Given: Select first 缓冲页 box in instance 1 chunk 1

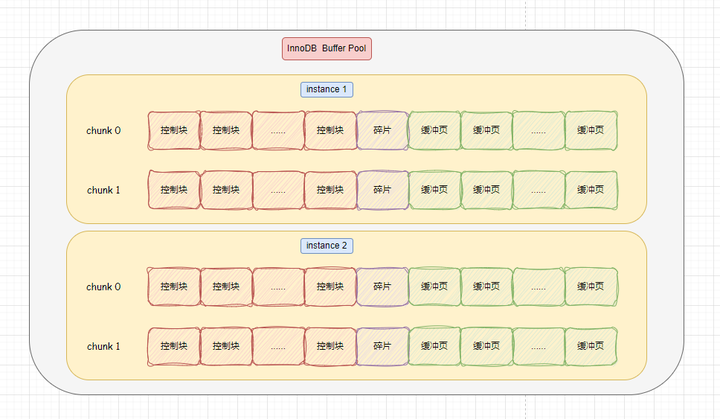Looking at the screenshot, I should click(434, 190).
